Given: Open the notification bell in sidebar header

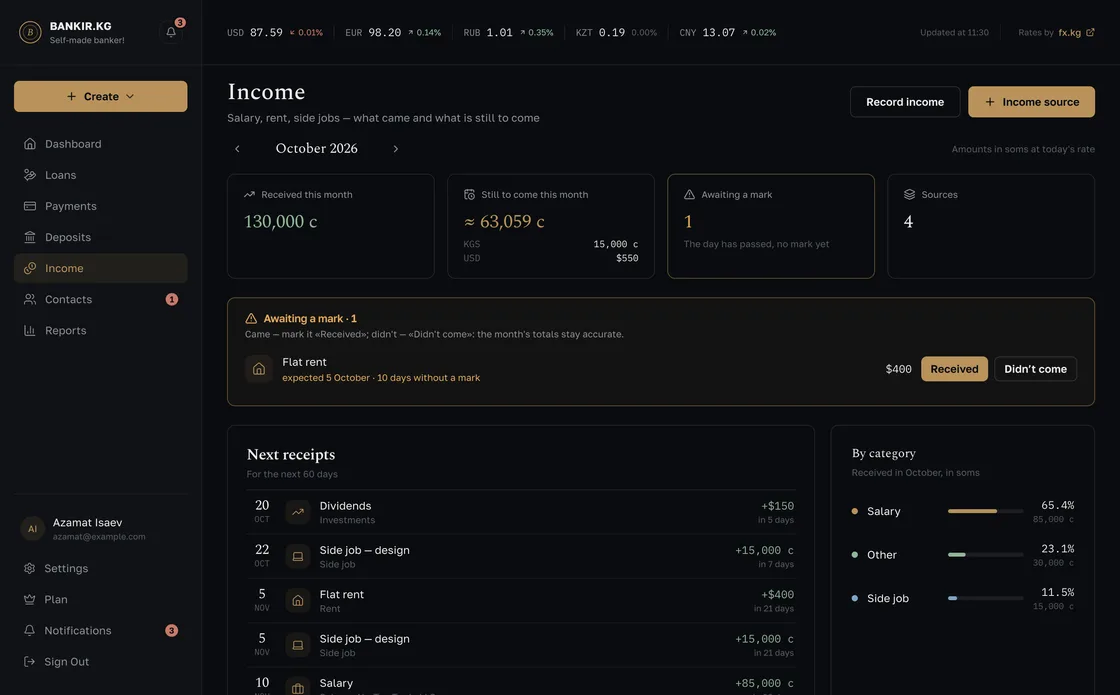Looking at the screenshot, I should click(x=171, y=32).
